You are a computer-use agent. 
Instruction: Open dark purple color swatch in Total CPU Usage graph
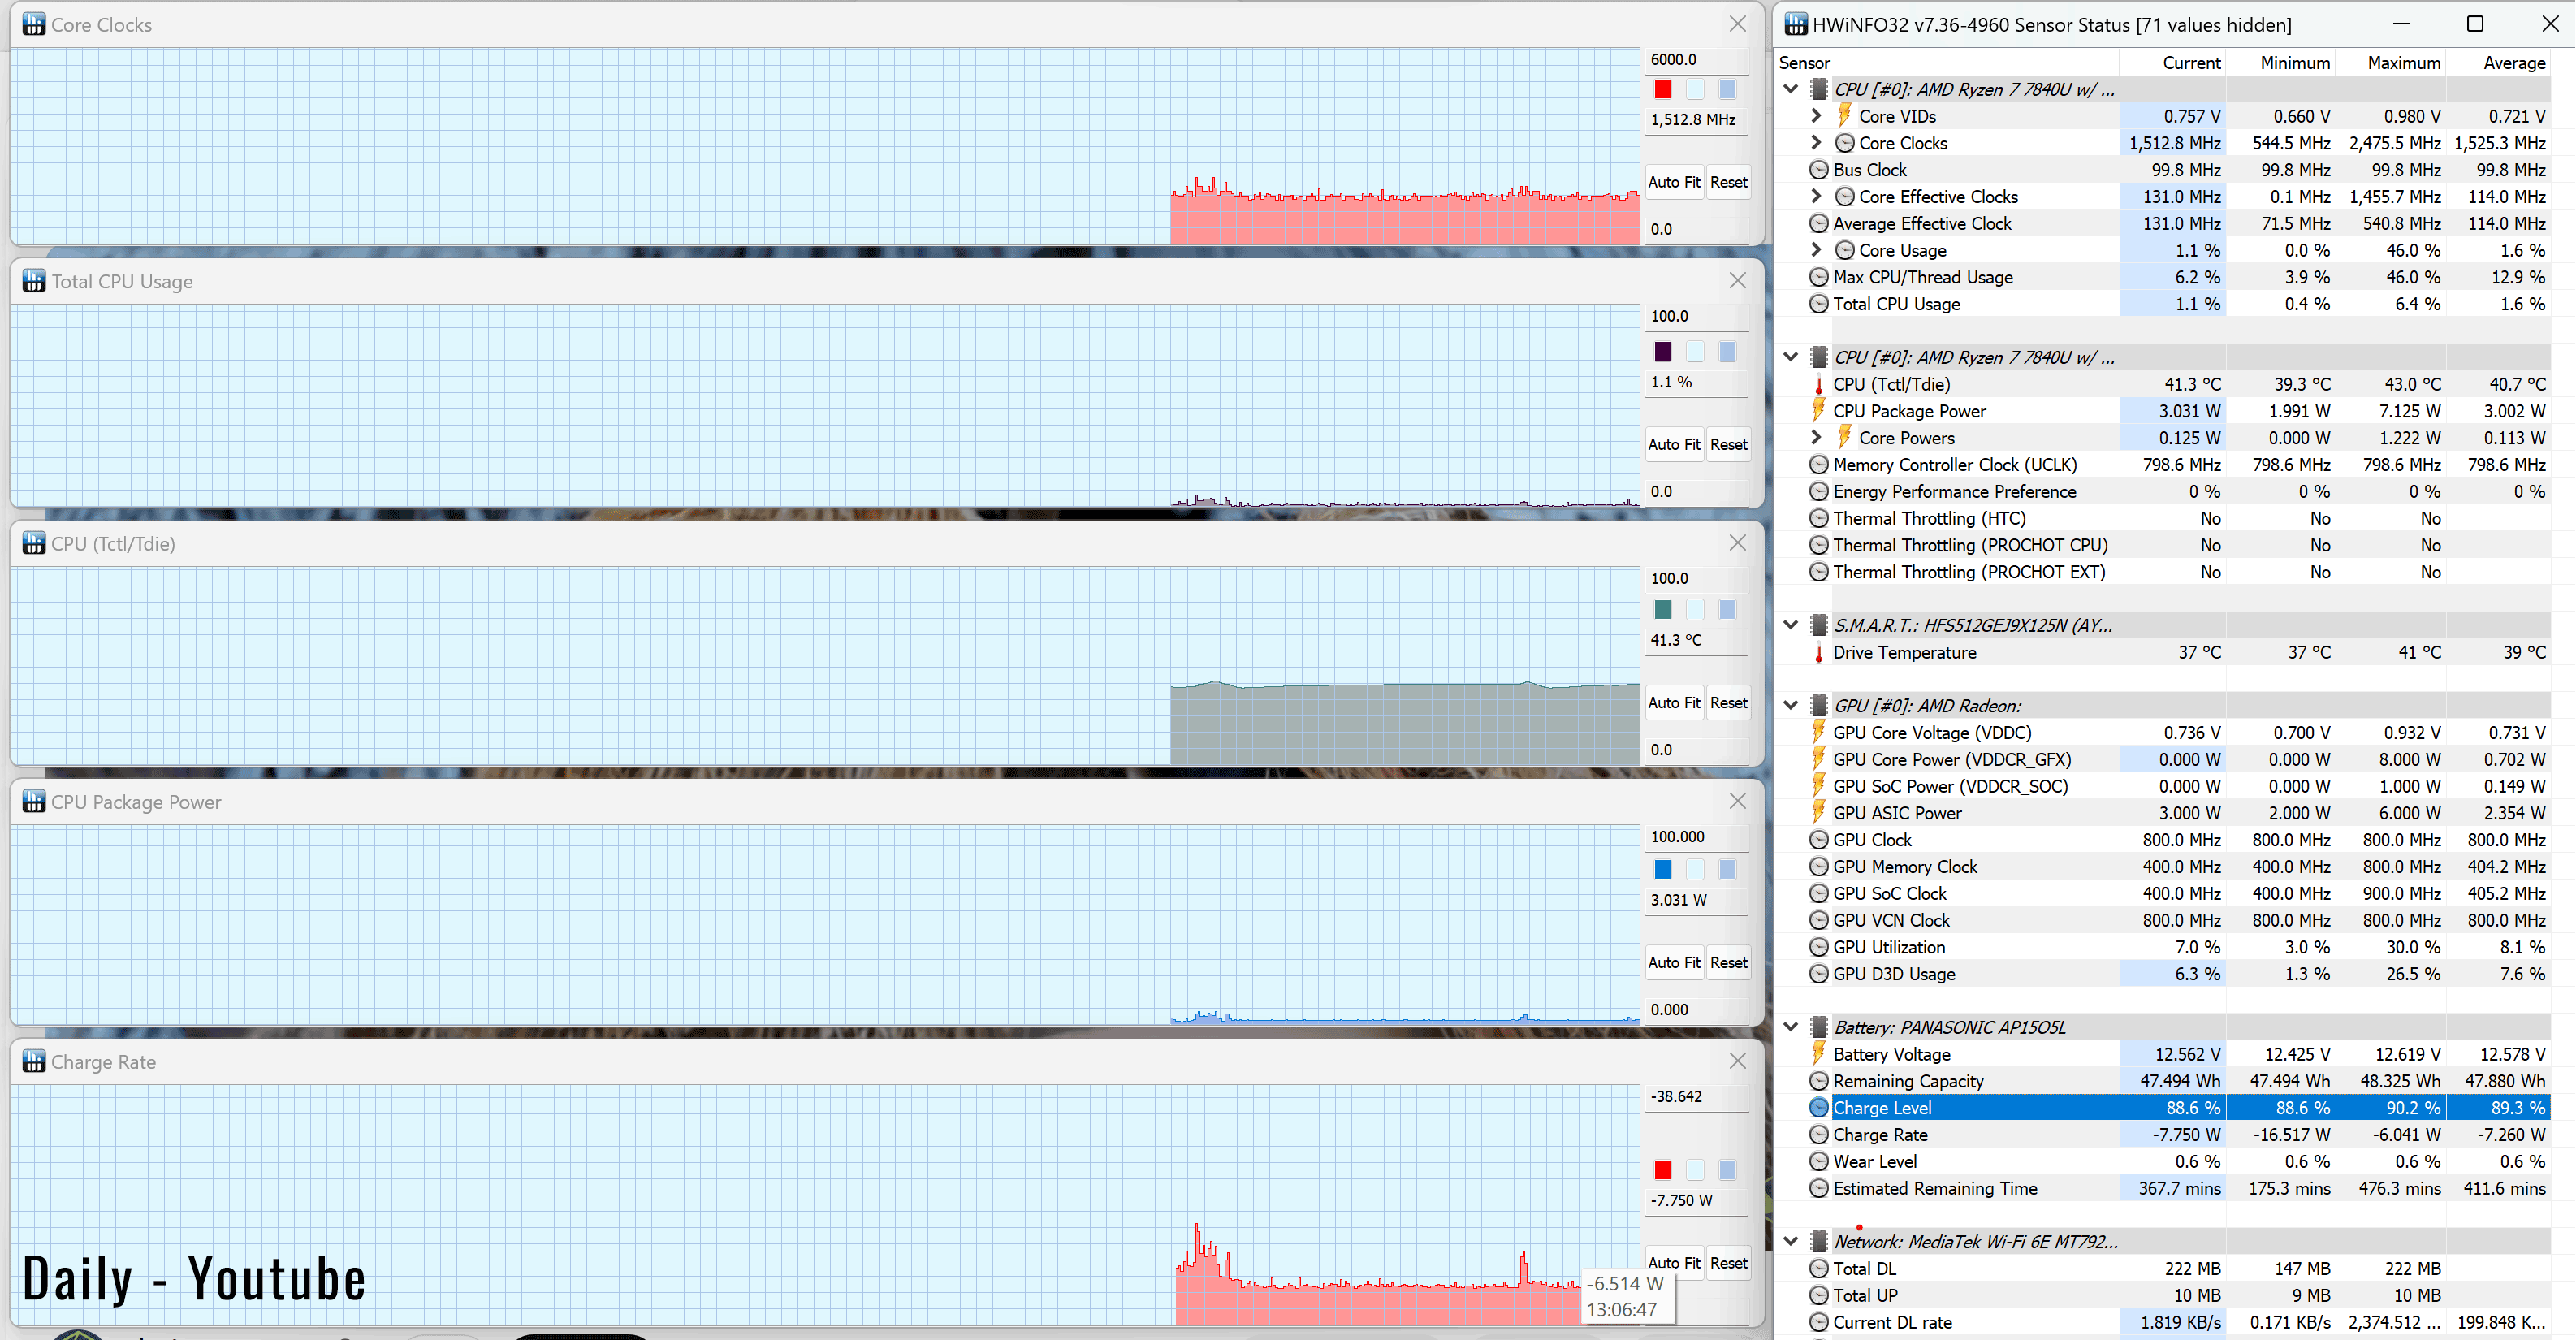click(1662, 351)
